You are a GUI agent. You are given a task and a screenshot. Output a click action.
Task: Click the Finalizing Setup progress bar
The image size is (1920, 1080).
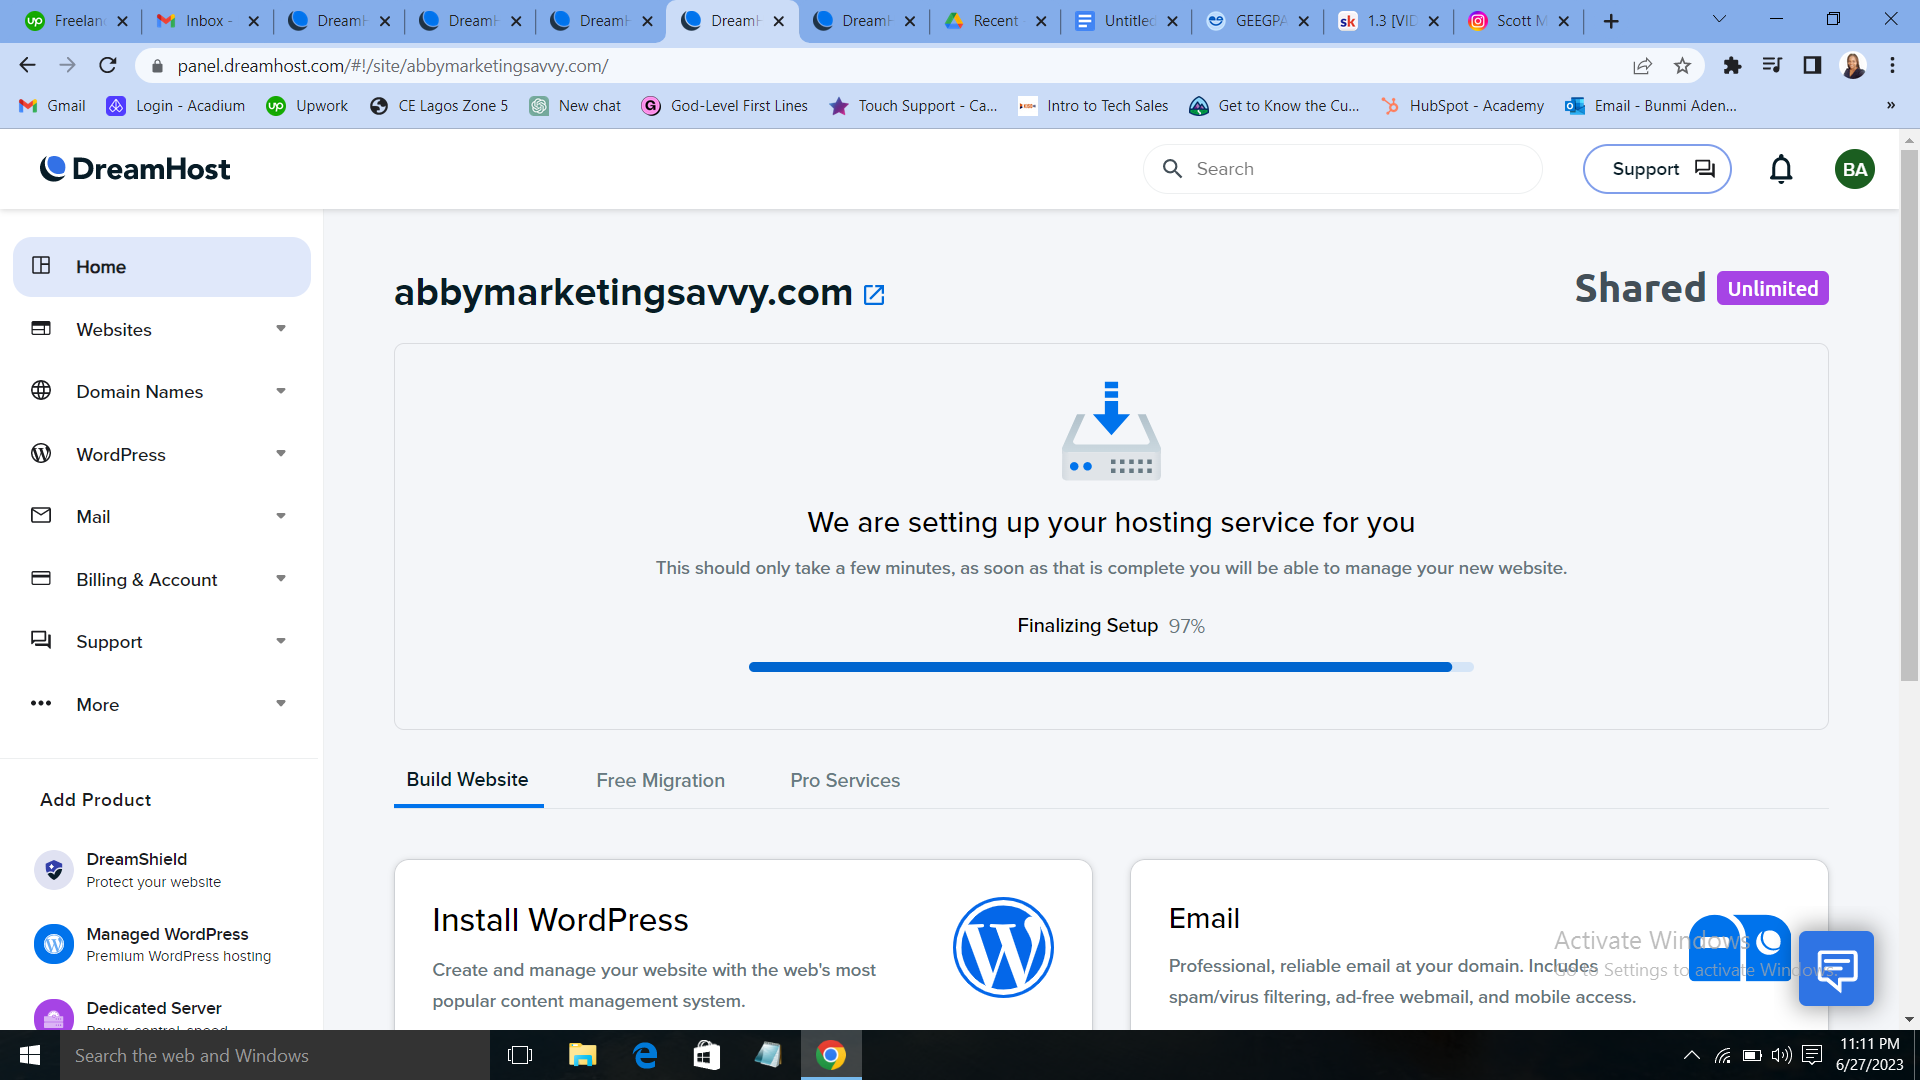tap(1111, 666)
